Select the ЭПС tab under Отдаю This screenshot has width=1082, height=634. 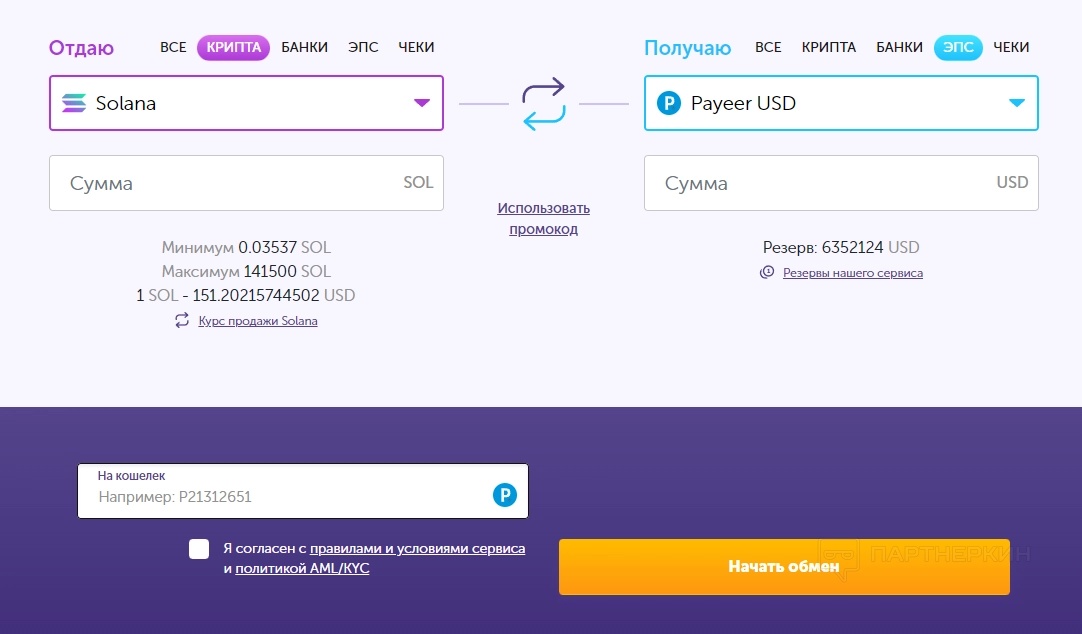(363, 47)
